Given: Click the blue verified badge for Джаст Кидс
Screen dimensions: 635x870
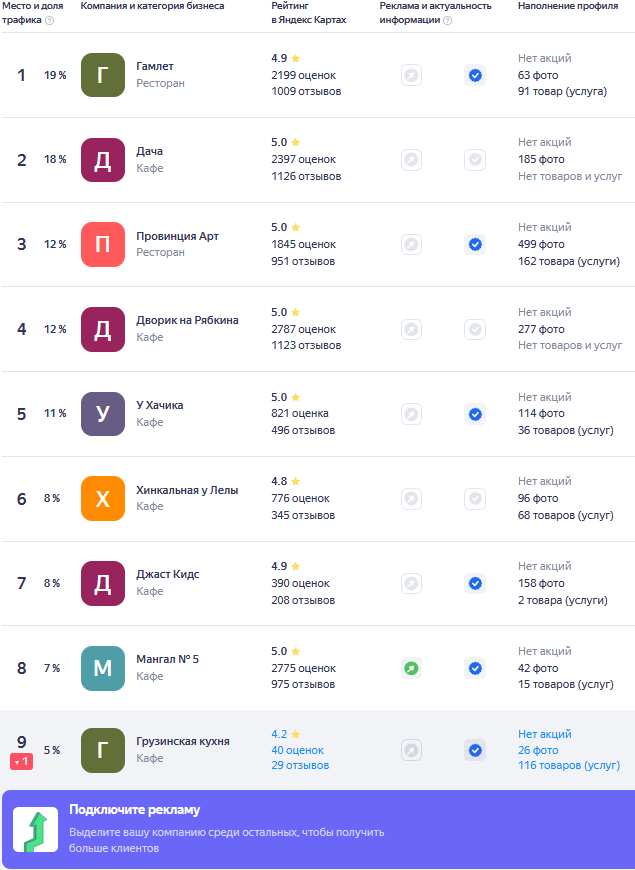Looking at the screenshot, I should [x=475, y=583].
